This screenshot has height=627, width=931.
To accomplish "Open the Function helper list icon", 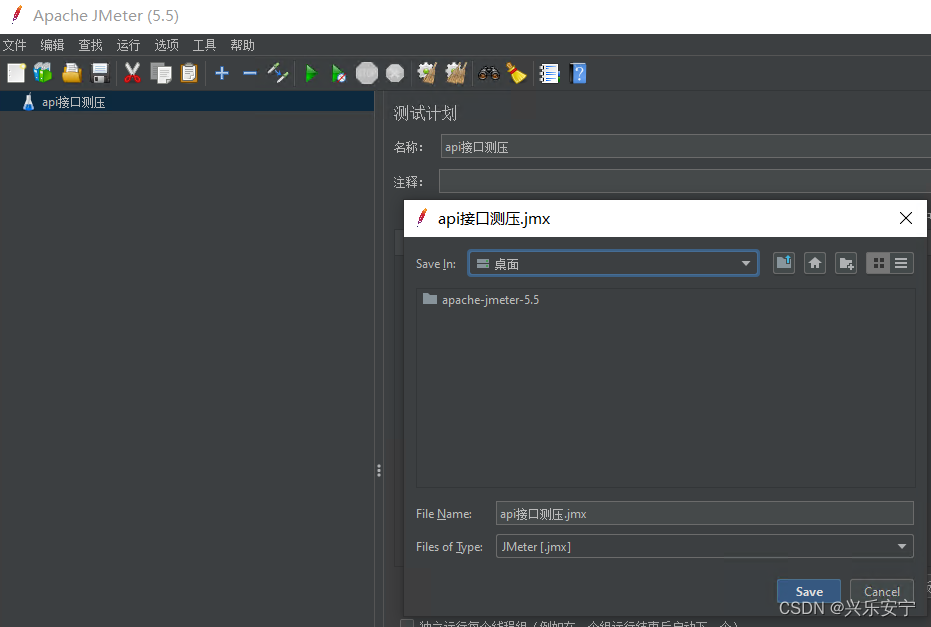I will (549, 73).
